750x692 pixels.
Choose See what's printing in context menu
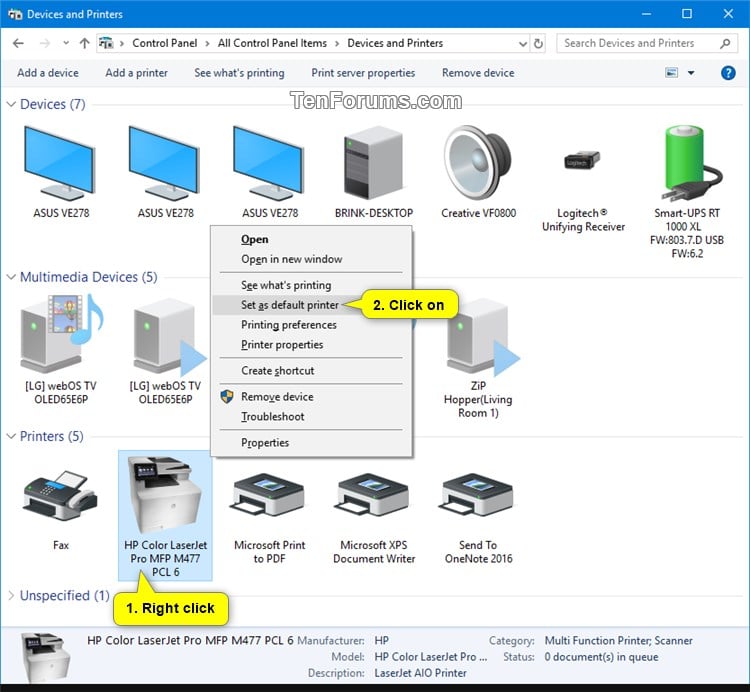click(311, 285)
